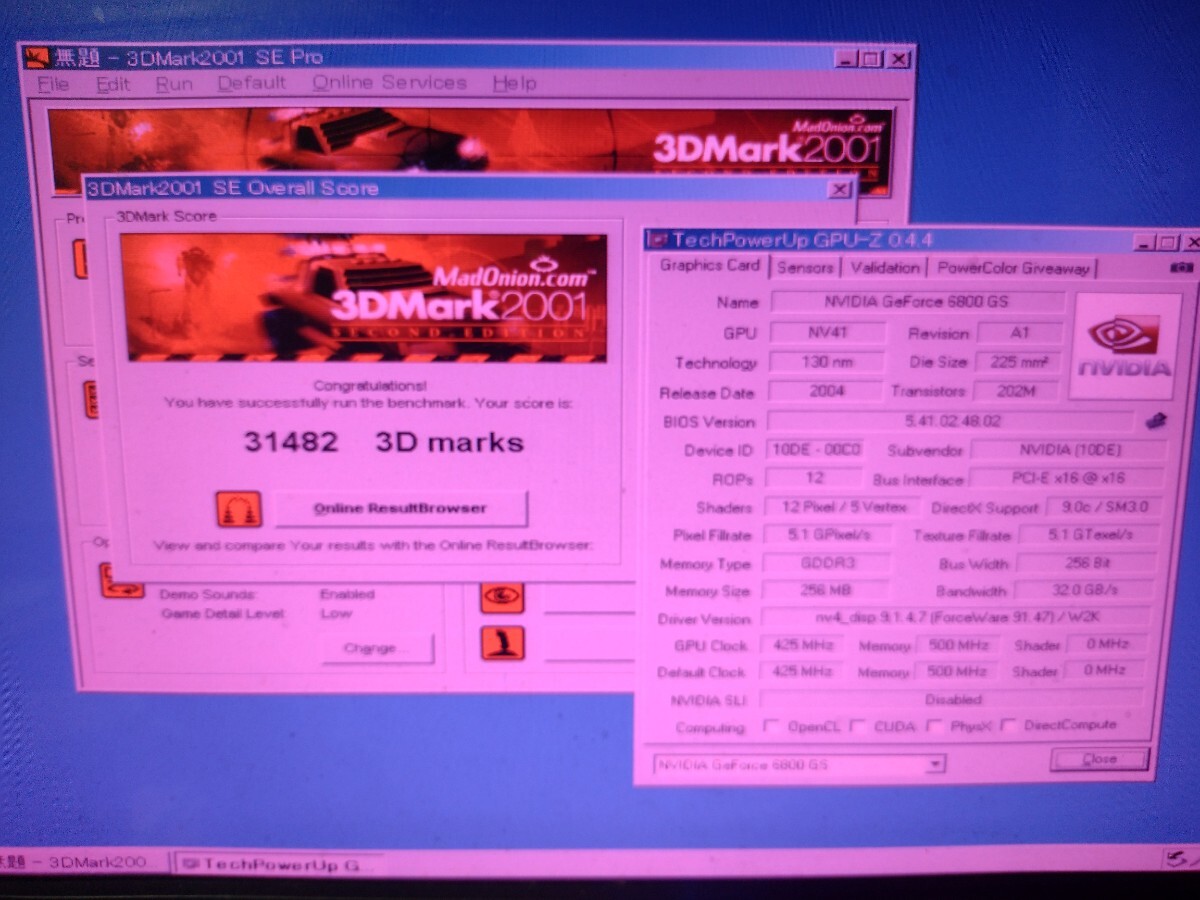Viewport: 1200px width, 900px height.
Task: Click the Change... button in 3DMark window
Action: (376, 648)
